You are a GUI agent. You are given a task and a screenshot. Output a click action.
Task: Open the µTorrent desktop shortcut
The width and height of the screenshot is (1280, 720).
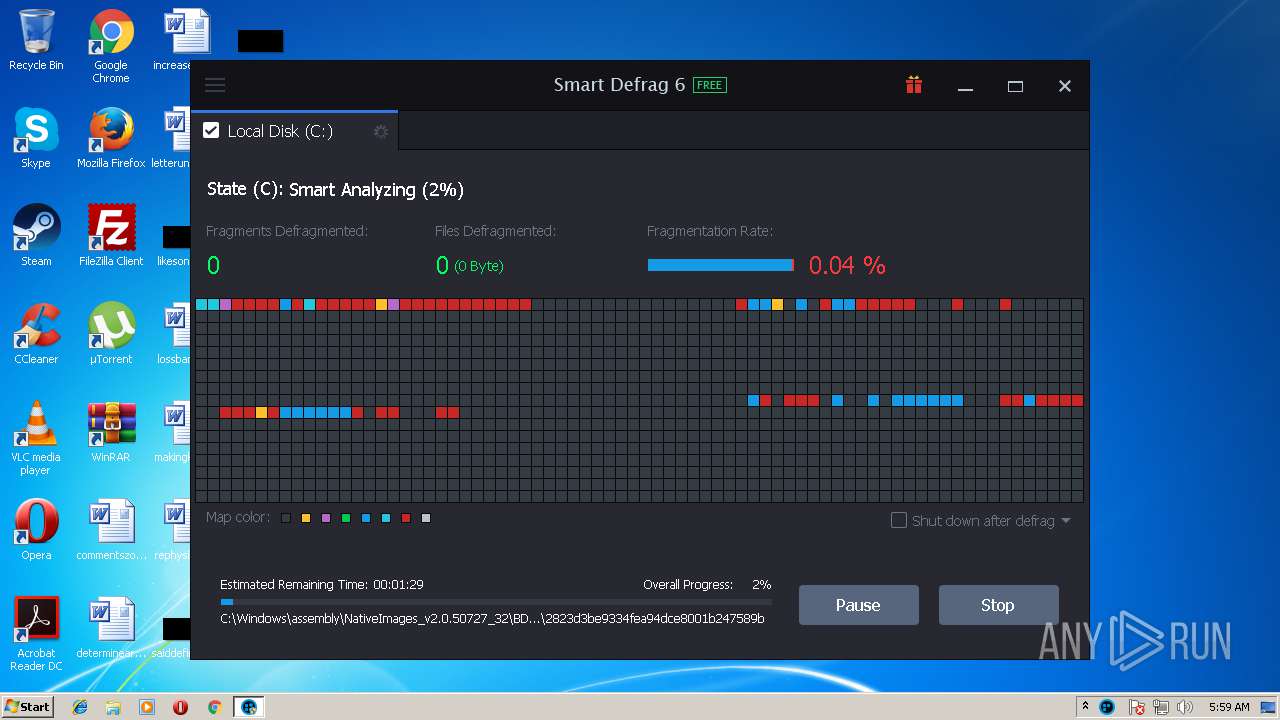pyautogui.click(x=111, y=335)
